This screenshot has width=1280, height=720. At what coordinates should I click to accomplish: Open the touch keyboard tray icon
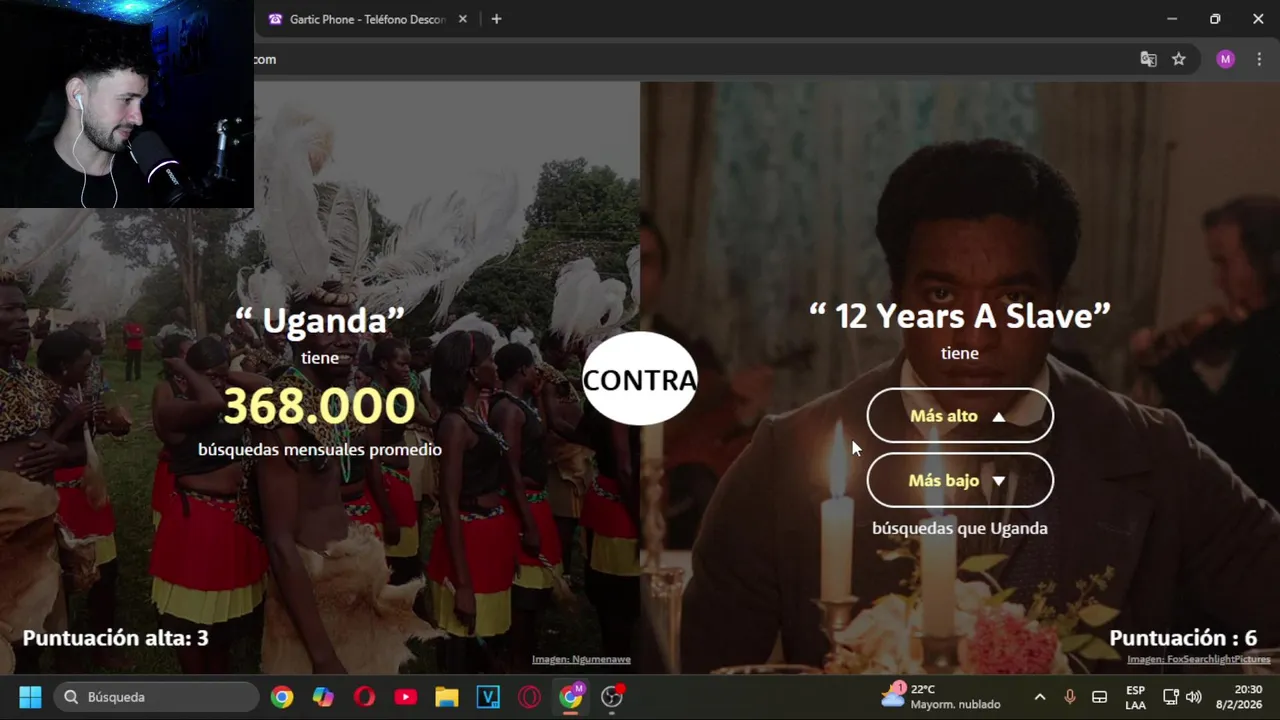tap(1099, 697)
